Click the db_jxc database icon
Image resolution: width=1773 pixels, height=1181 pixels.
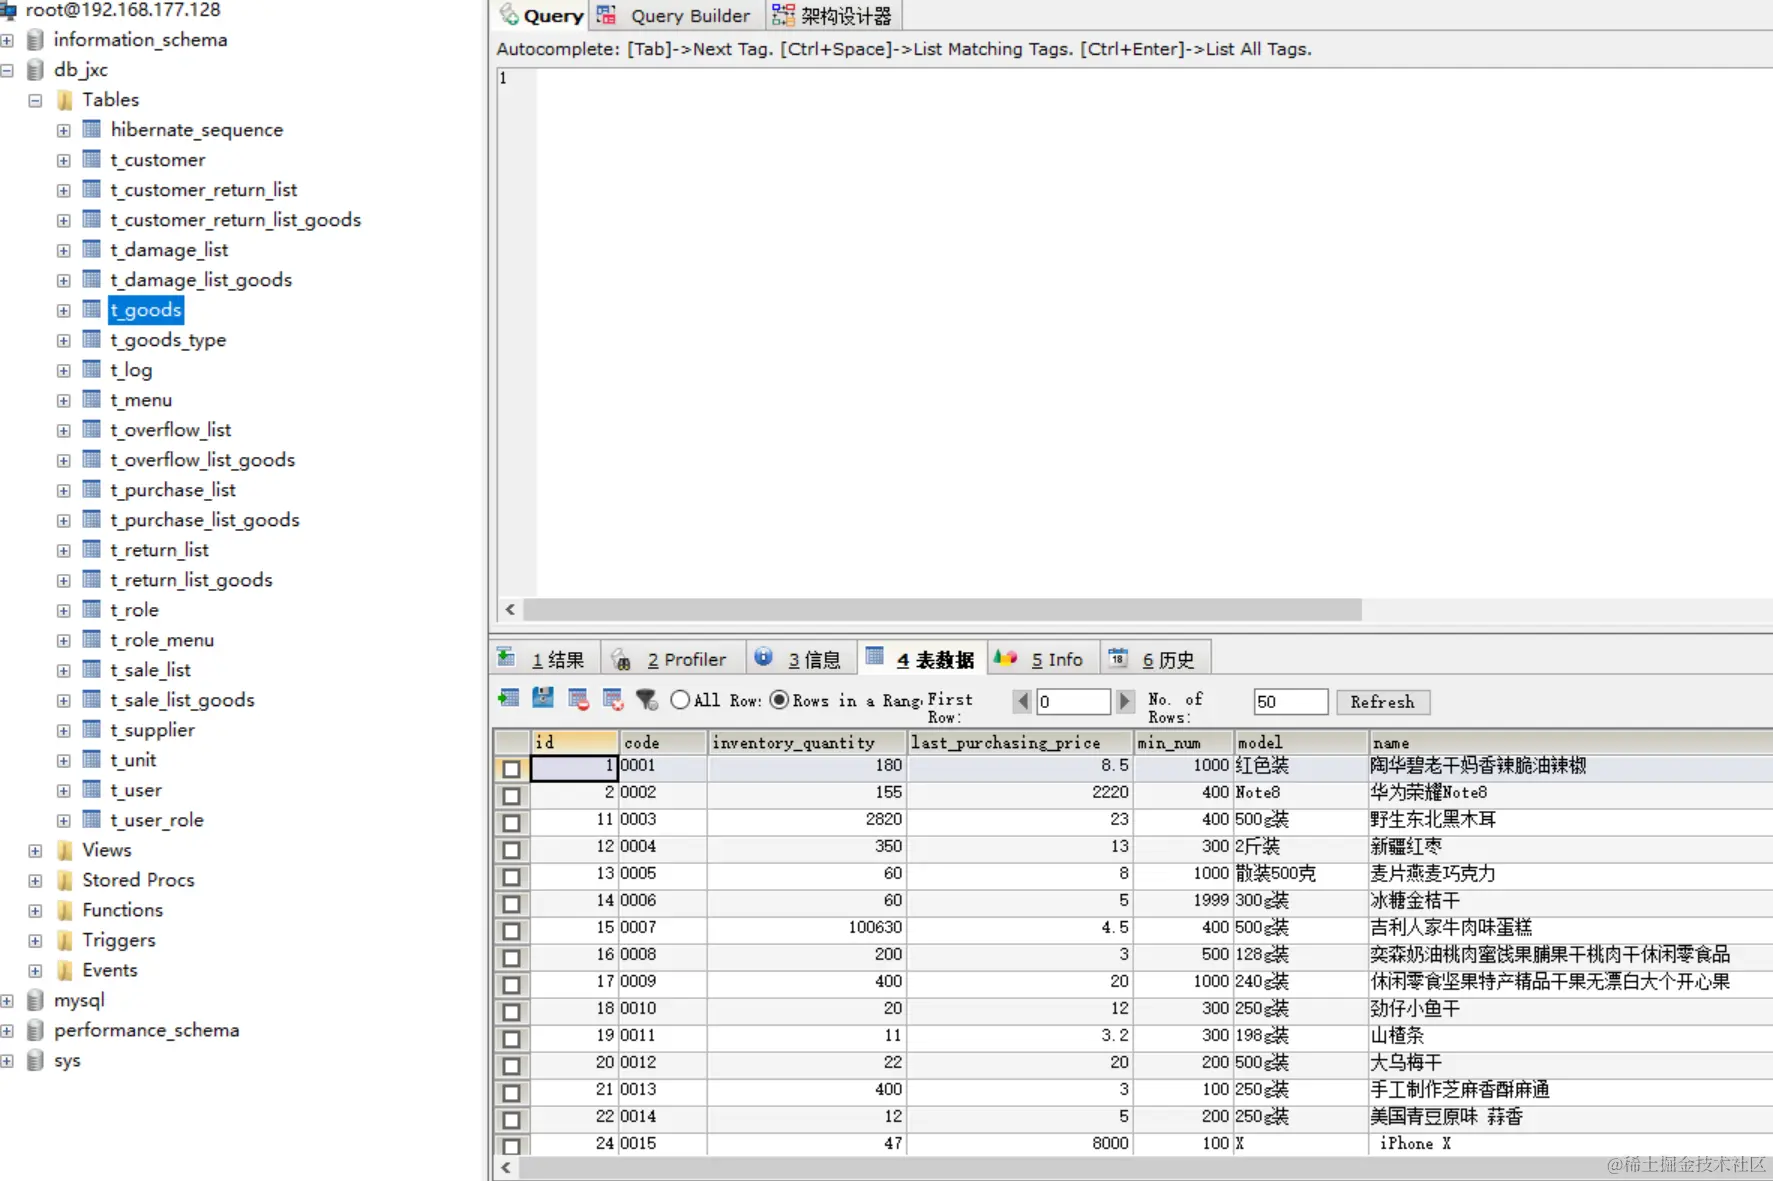click(35, 69)
